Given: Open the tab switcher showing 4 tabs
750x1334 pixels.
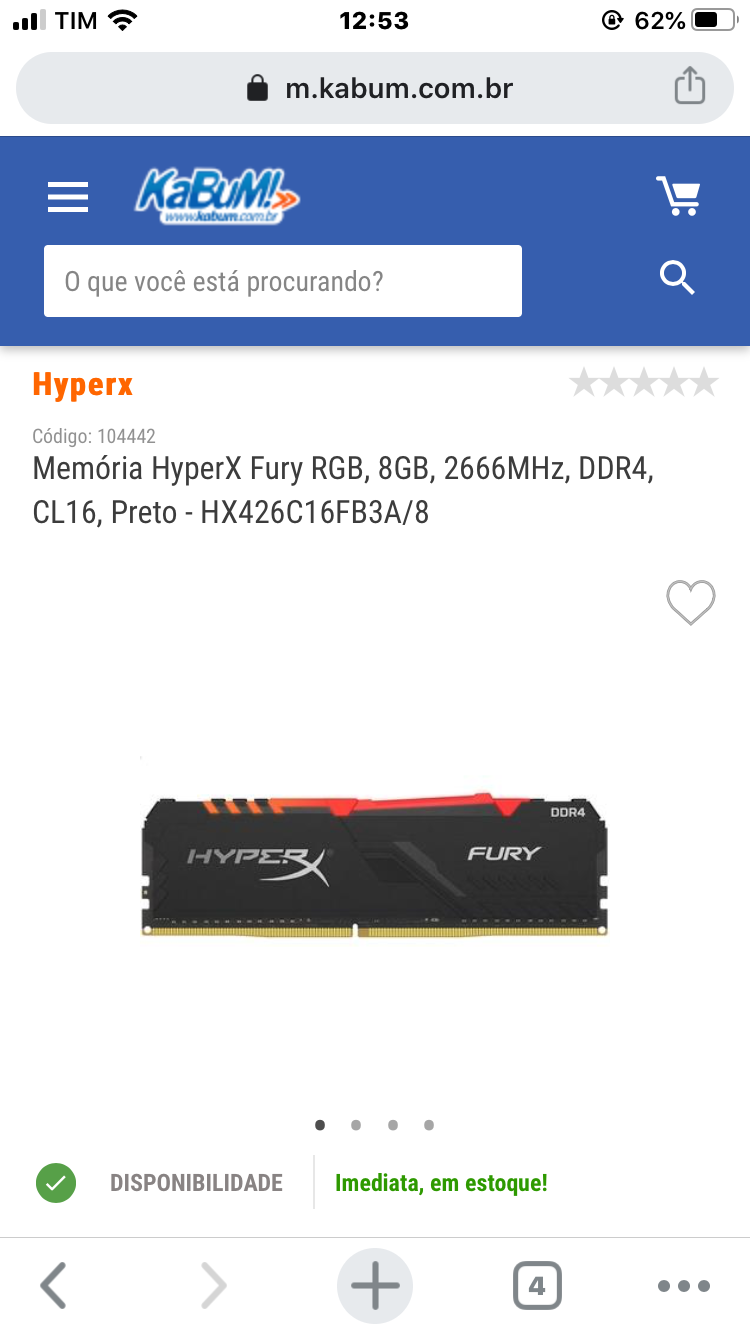Looking at the screenshot, I should point(537,1286).
